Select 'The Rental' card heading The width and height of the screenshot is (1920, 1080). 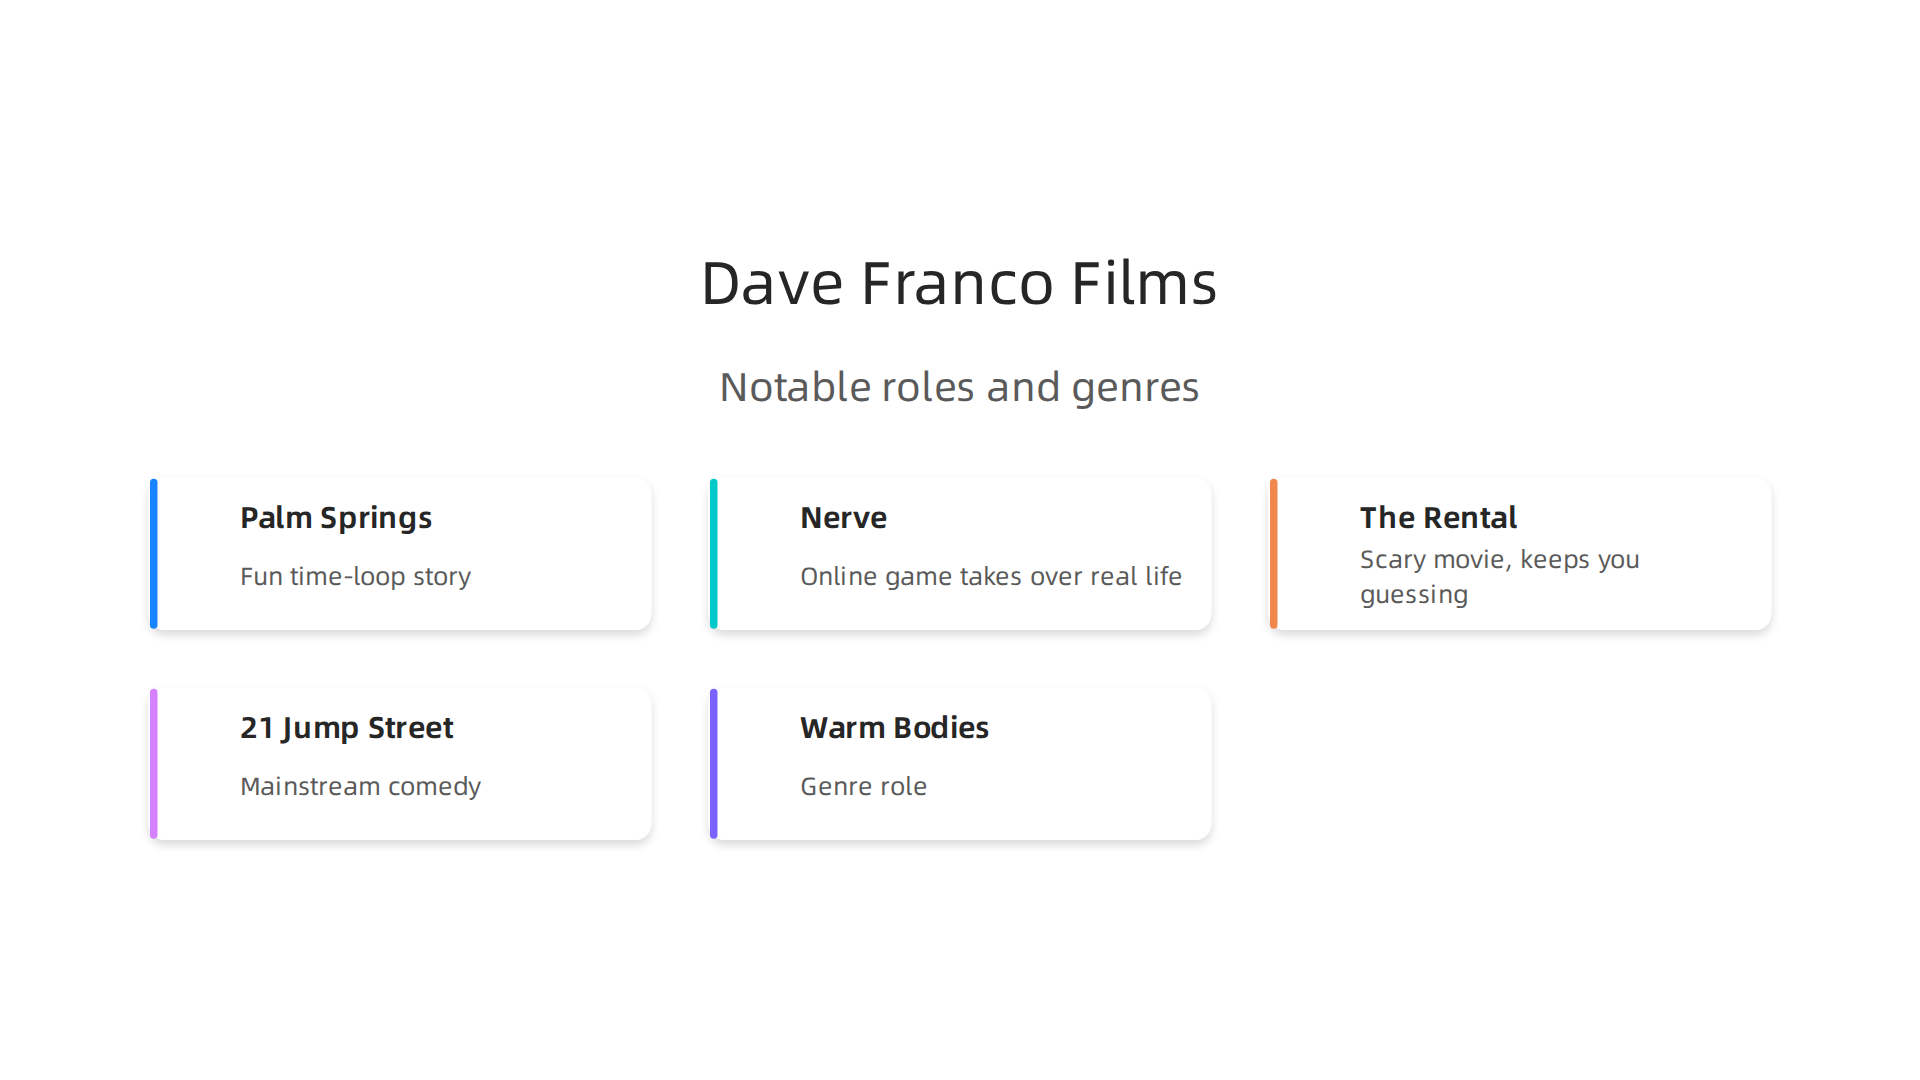pos(1438,518)
